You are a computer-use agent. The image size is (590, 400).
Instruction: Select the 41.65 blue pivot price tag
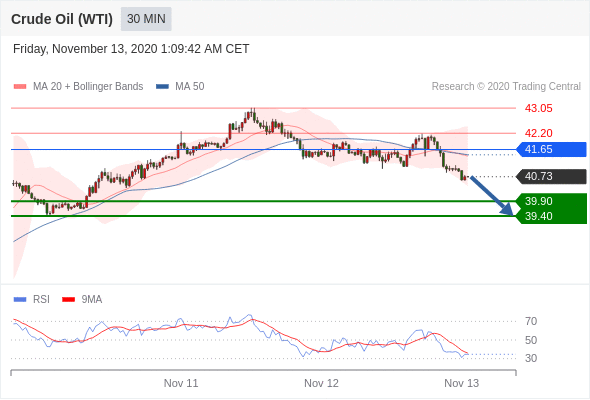coord(551,149)
